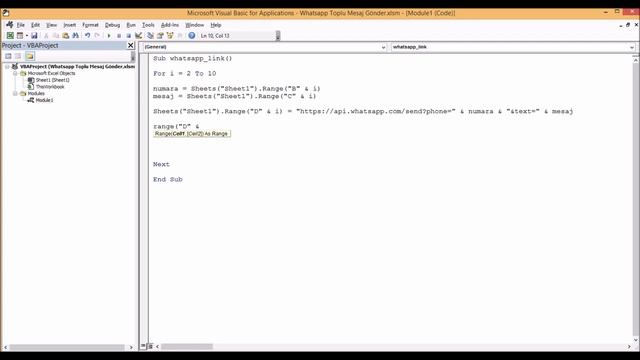Collapse the Modules folder

click(x=15, y=93)
